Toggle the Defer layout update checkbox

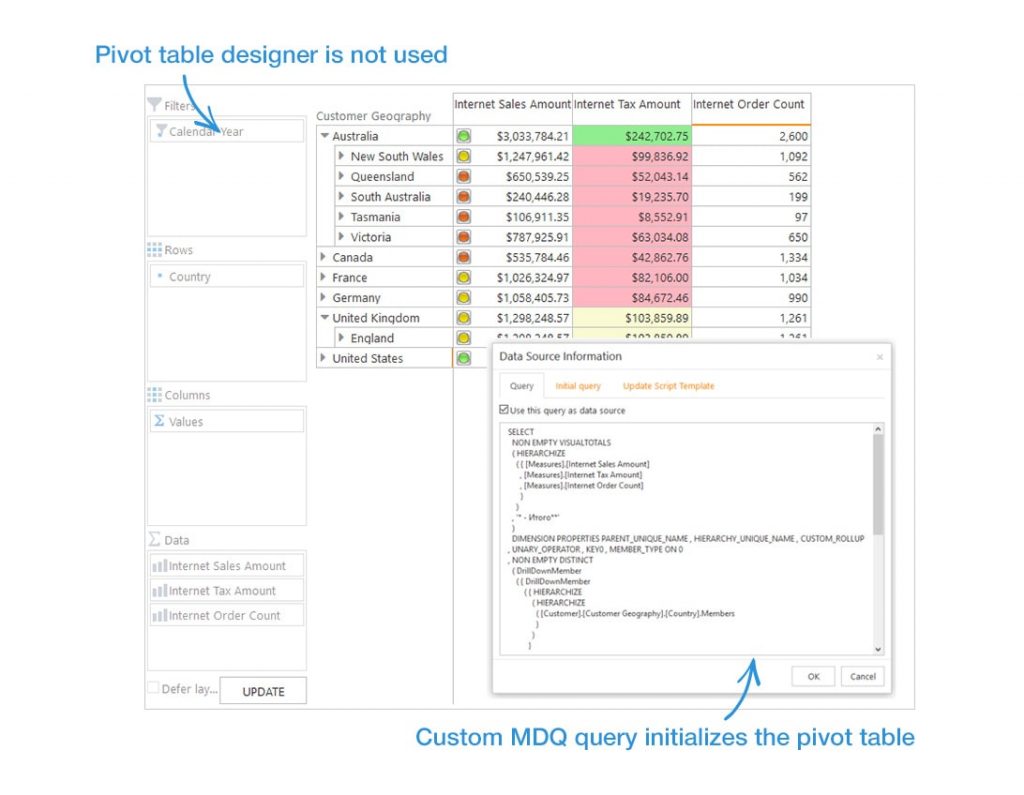[x=153, y=688]
